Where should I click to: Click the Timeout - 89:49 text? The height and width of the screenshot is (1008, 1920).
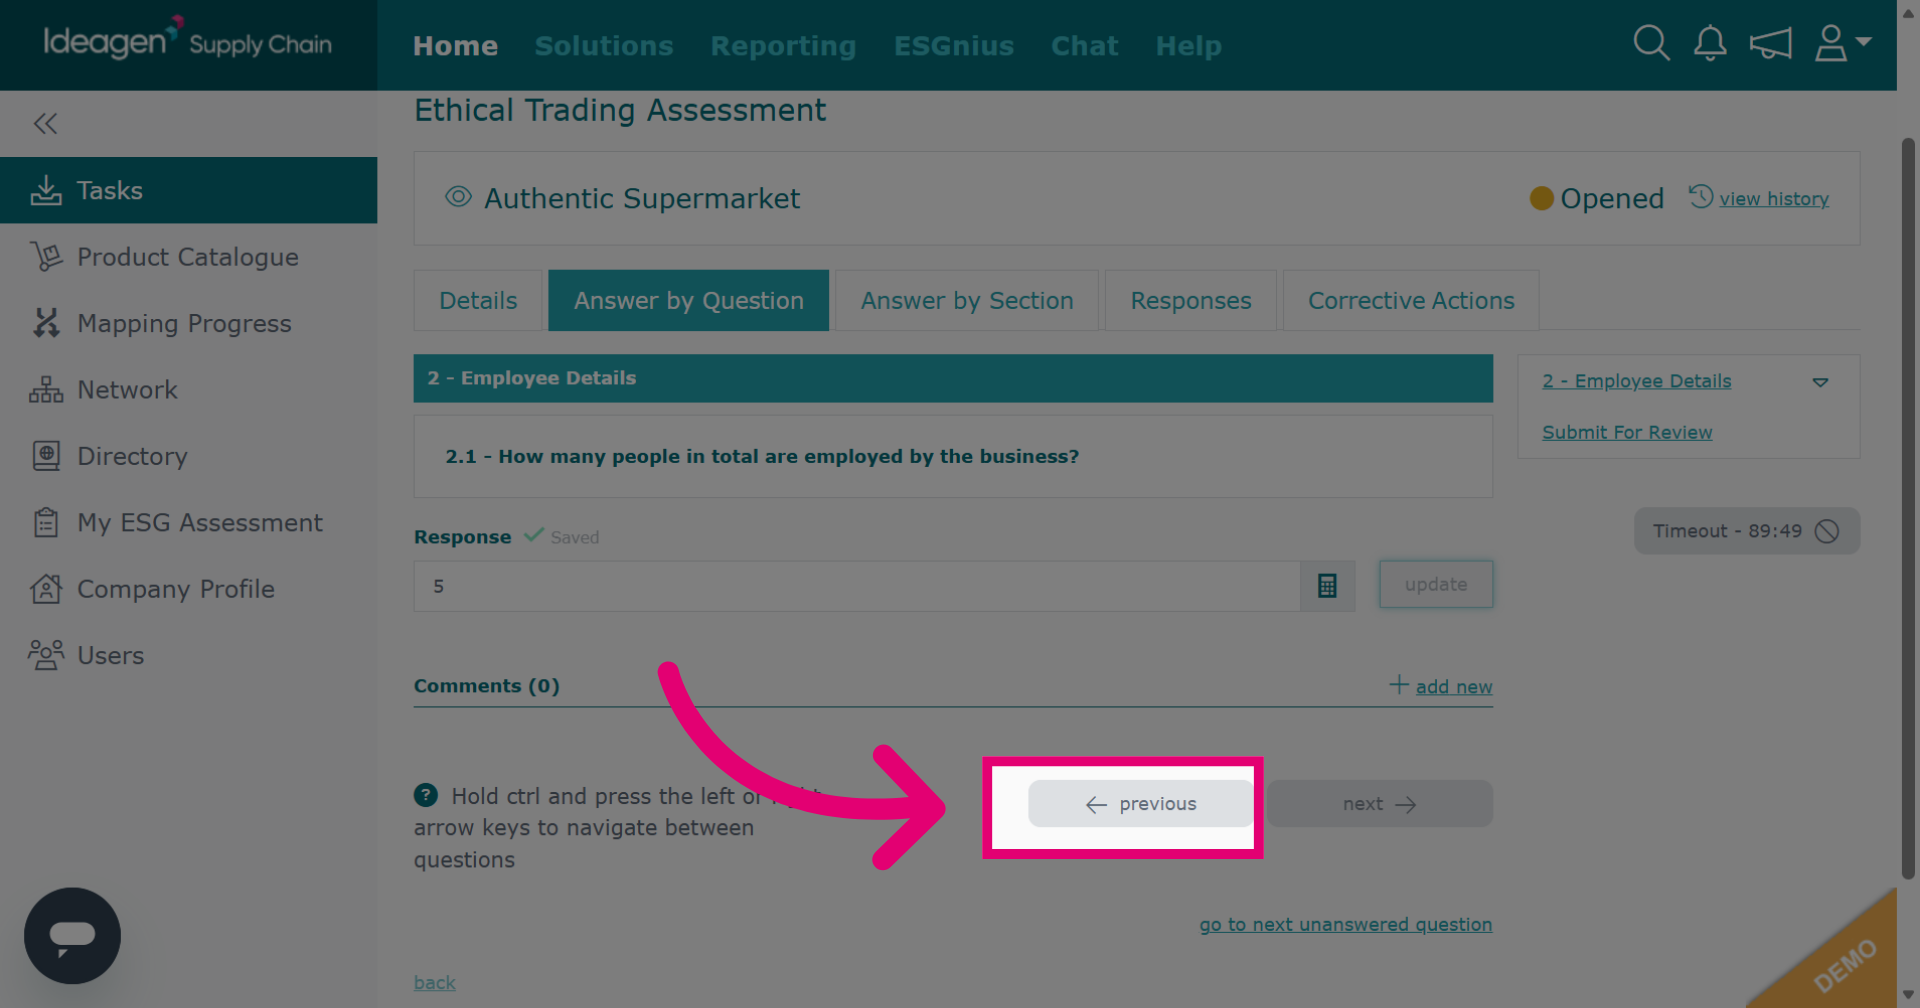pos(1727,531)
